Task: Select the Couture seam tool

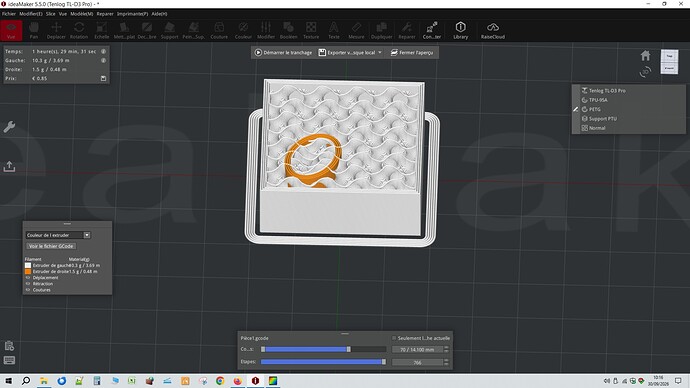Action: coord(219,30)
